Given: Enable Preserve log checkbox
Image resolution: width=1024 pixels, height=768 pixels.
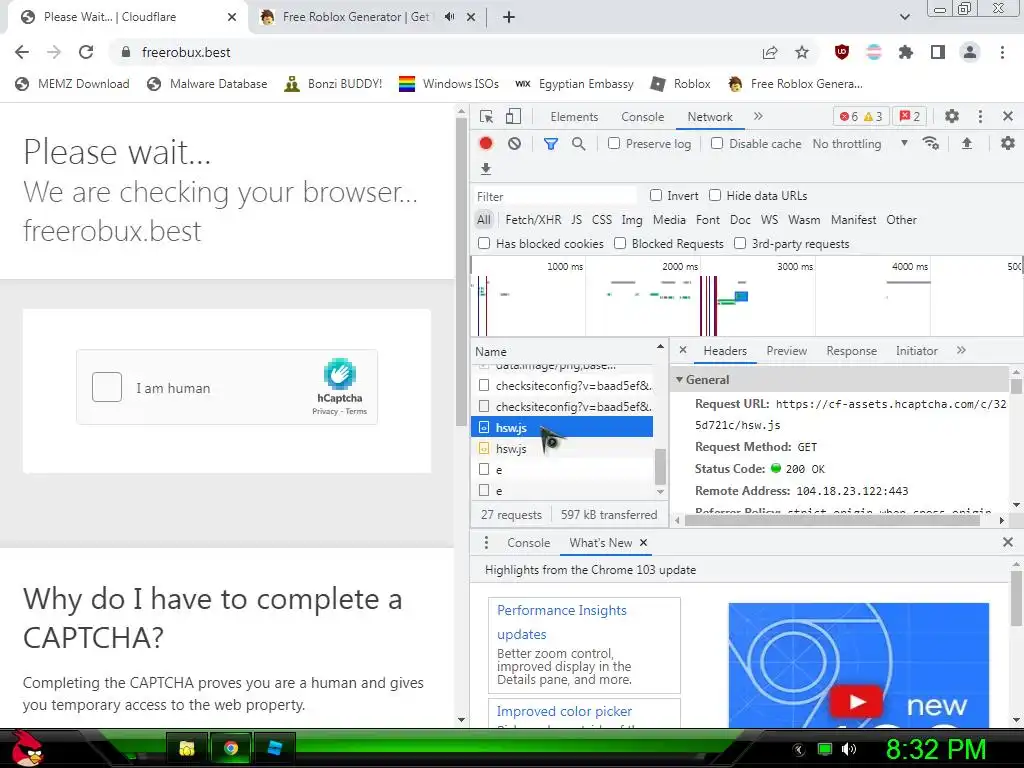Looking at the screenshot, I should pyautogui.click(x=614, y=143).
